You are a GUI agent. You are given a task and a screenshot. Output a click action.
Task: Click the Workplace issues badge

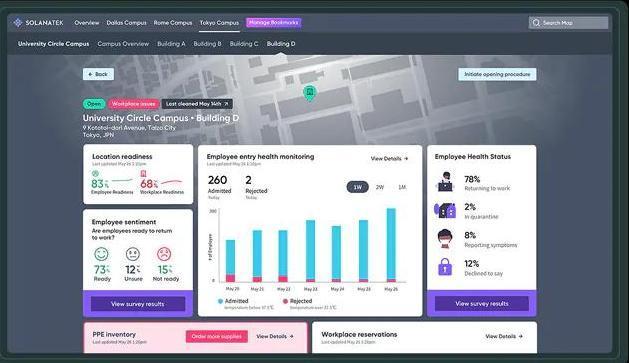click(134, 104)
